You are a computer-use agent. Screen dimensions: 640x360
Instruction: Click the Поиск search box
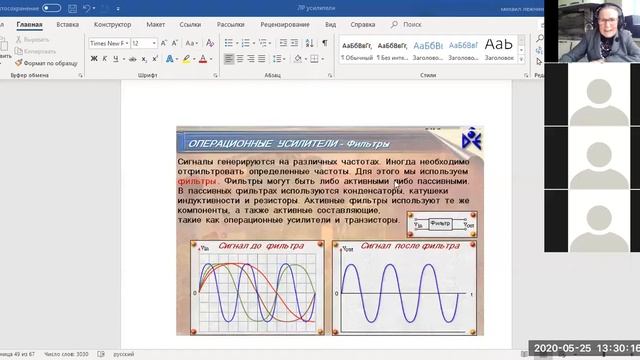[x=407, y=24]
